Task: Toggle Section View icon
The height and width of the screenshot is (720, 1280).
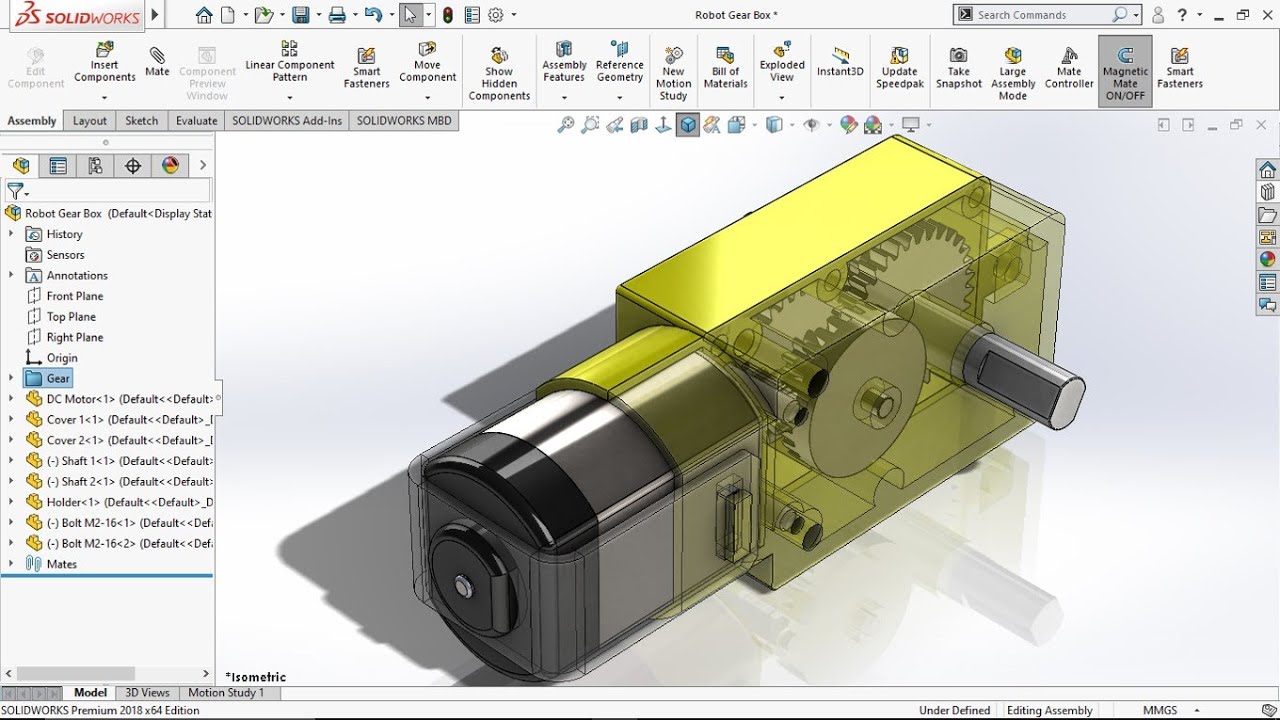Action: tap(639, 125)
